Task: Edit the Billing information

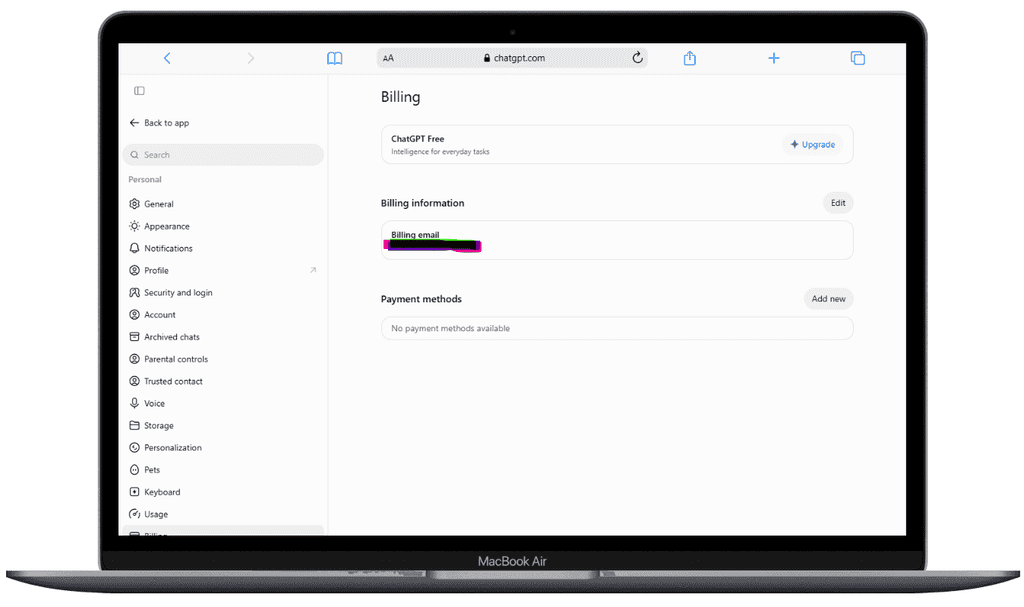Action: click(838, 203)
